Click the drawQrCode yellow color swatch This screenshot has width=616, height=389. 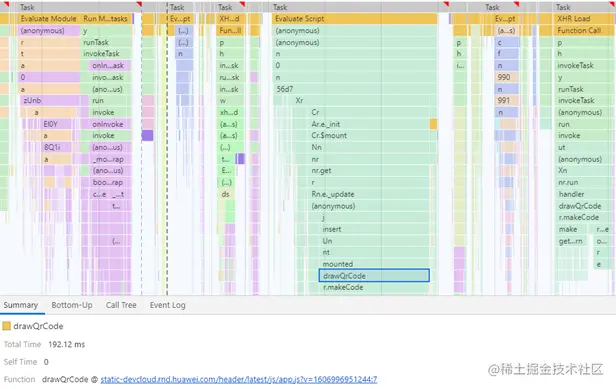click(7, 326)
